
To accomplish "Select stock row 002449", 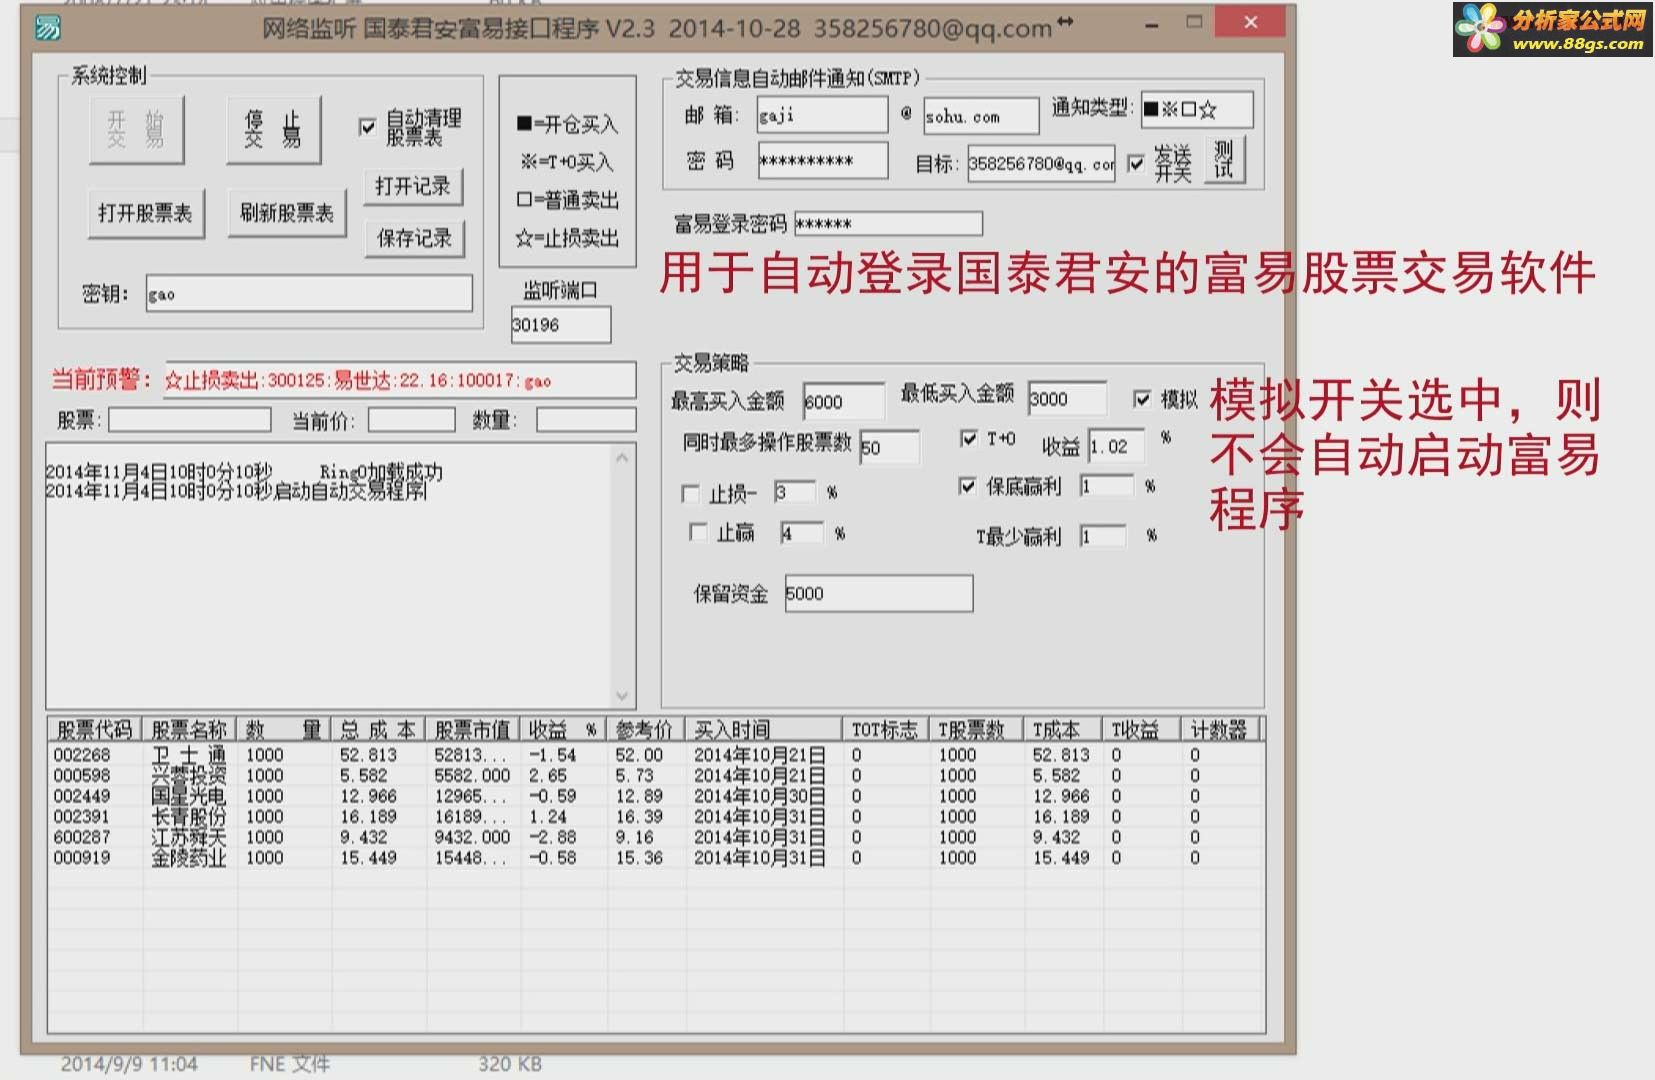I will click(656, 796).
